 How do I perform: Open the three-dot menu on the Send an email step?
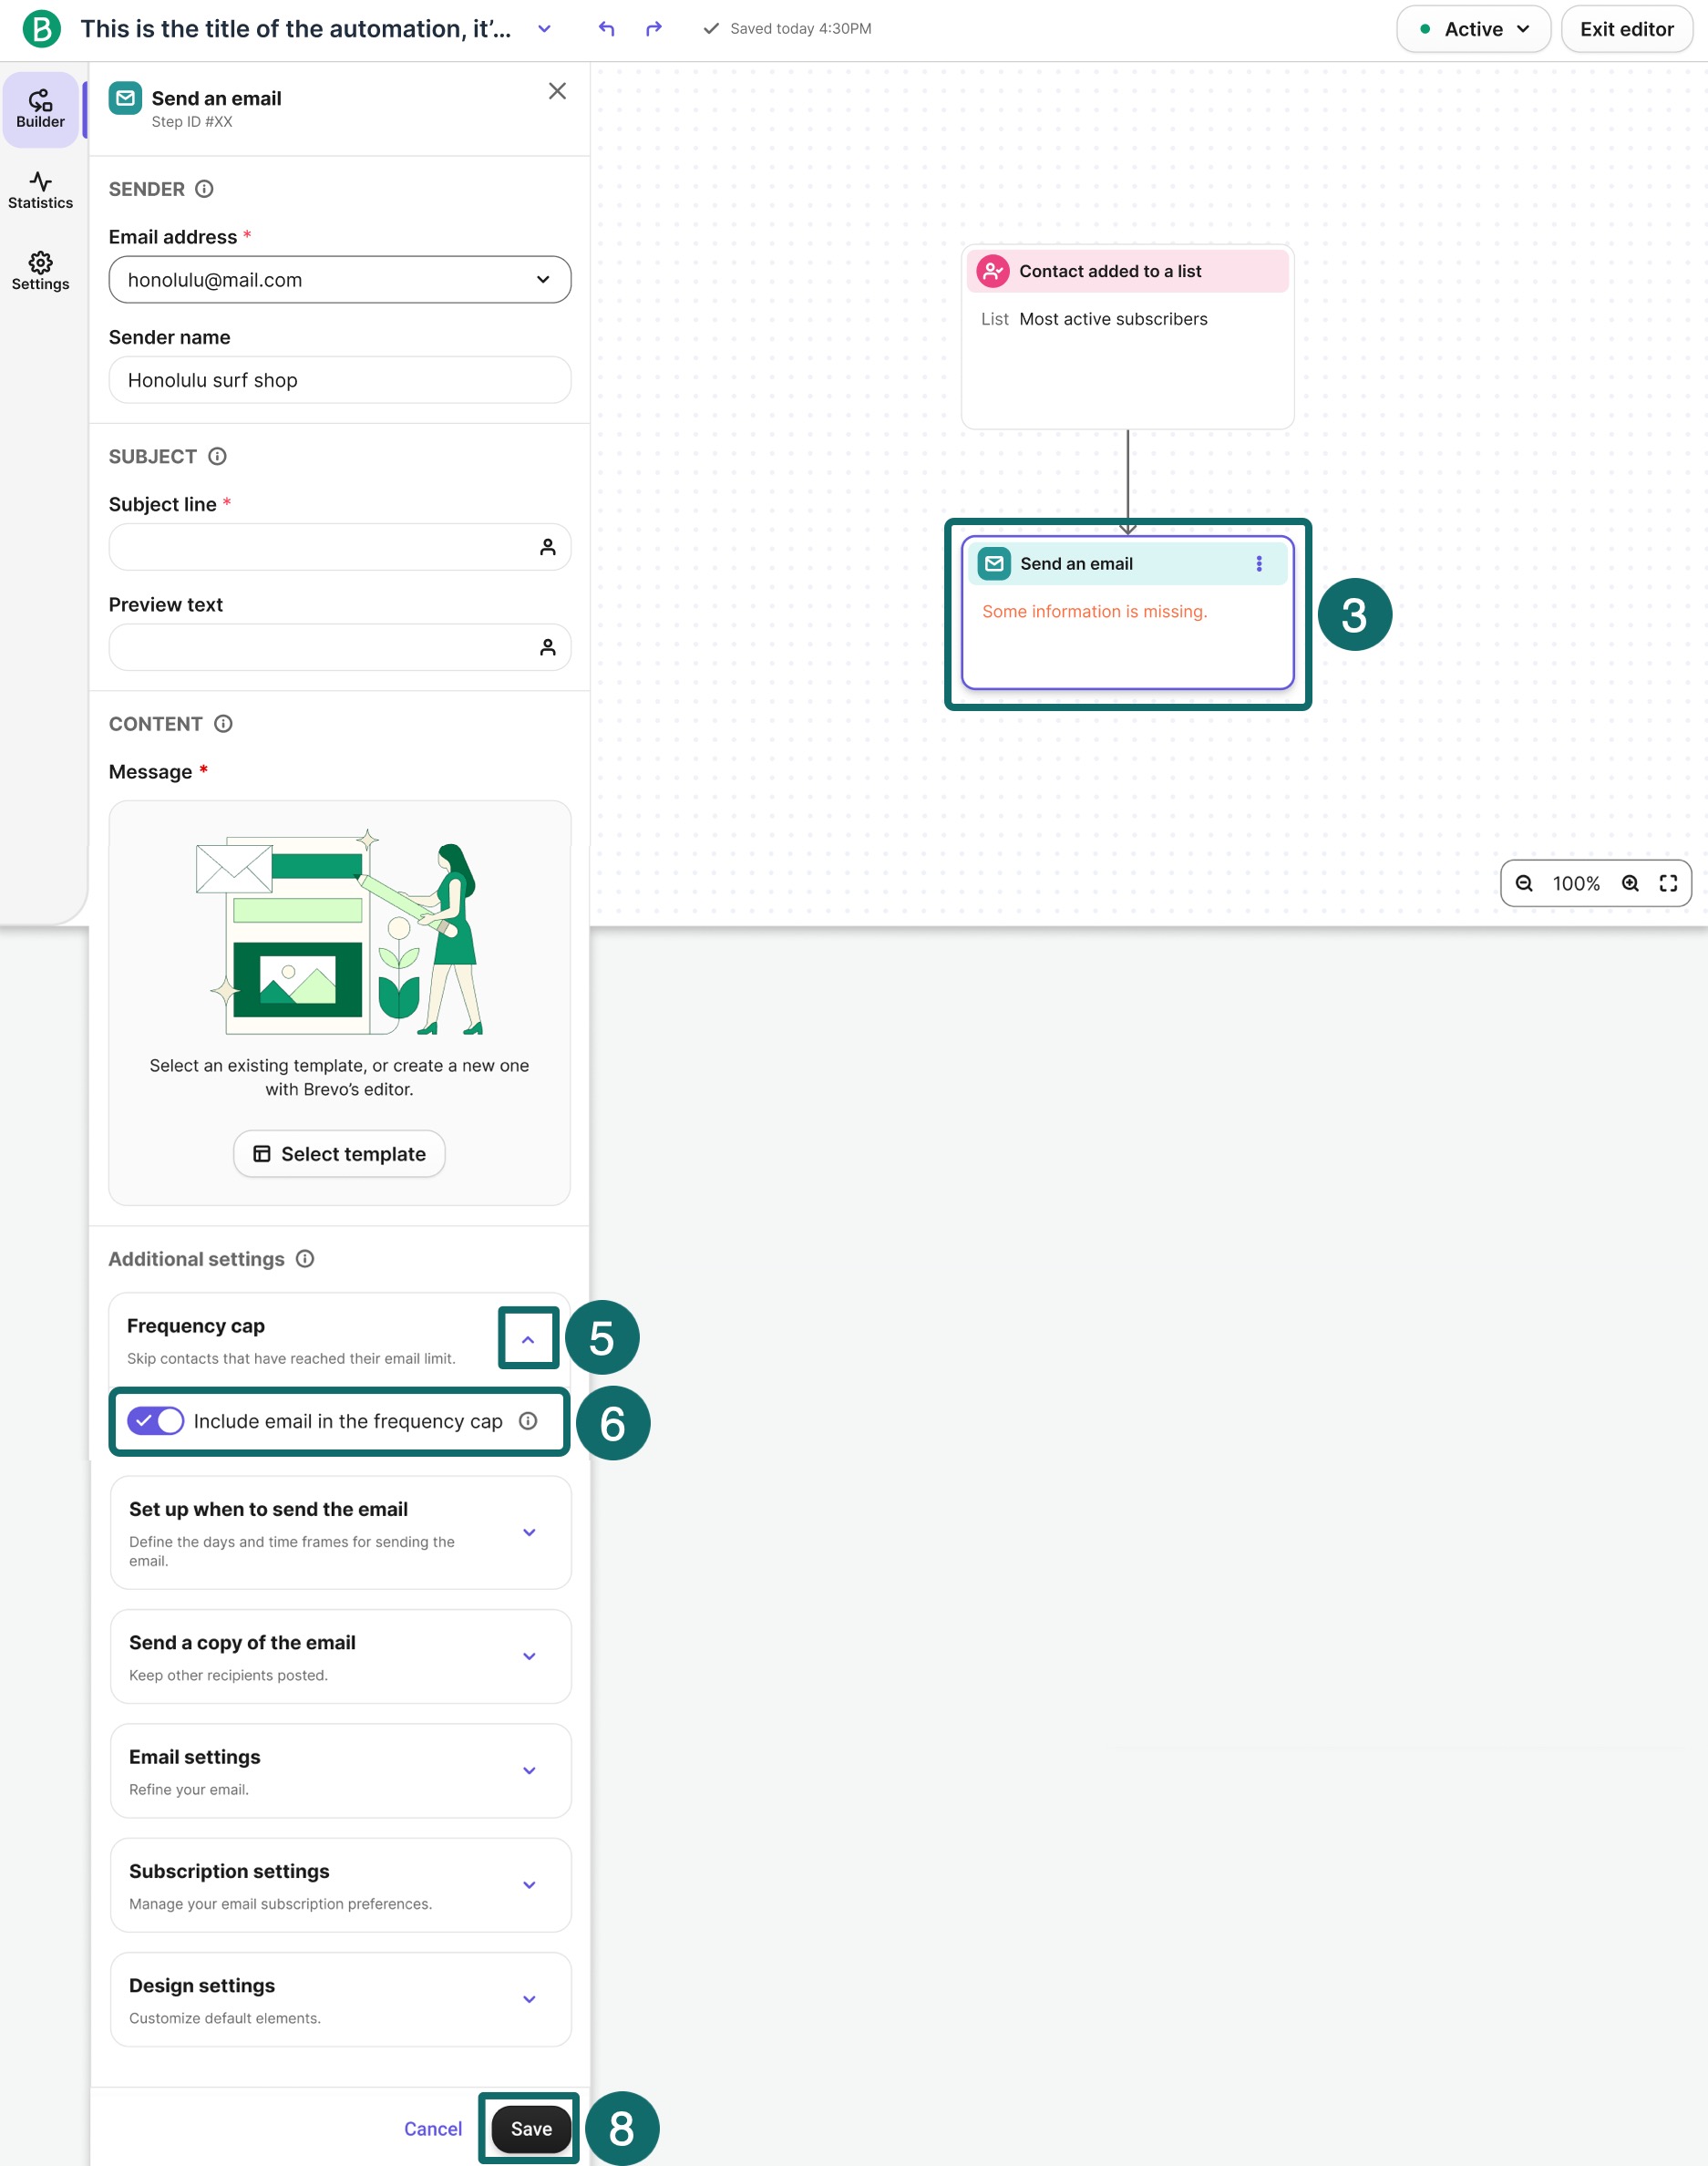[1258, 564]
